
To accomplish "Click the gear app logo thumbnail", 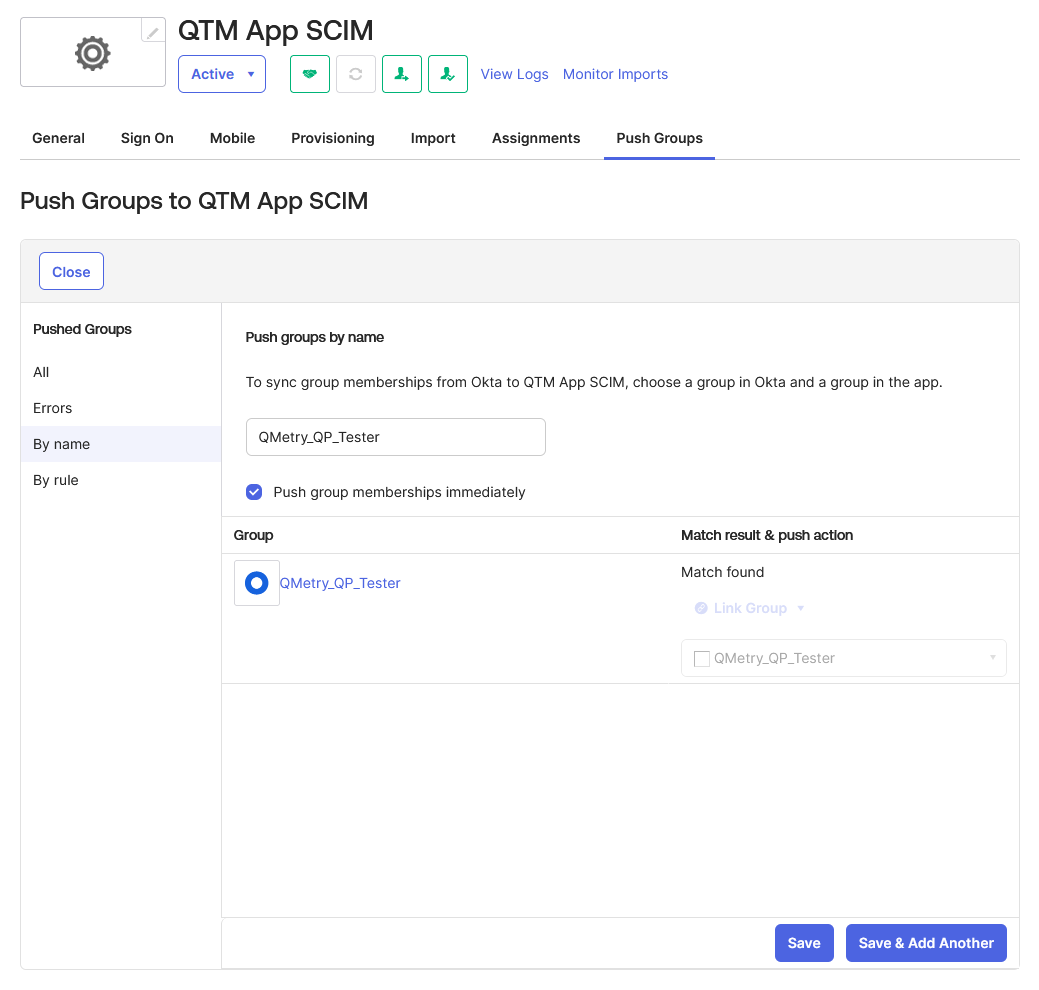I will tap(92, 54).
